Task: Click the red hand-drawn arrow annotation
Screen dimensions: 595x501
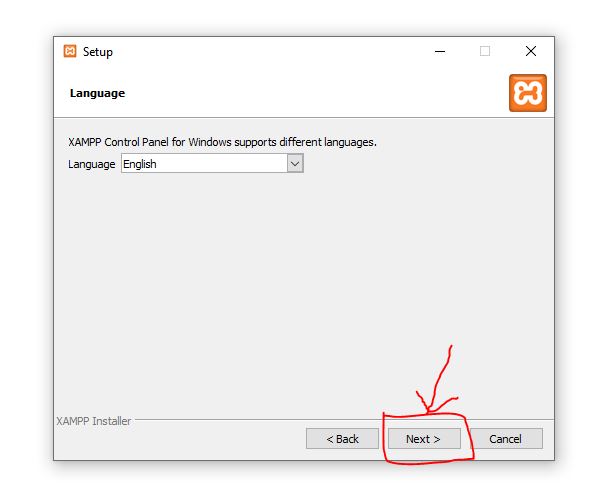Action: pyautogui.click(x=437, y=379)
